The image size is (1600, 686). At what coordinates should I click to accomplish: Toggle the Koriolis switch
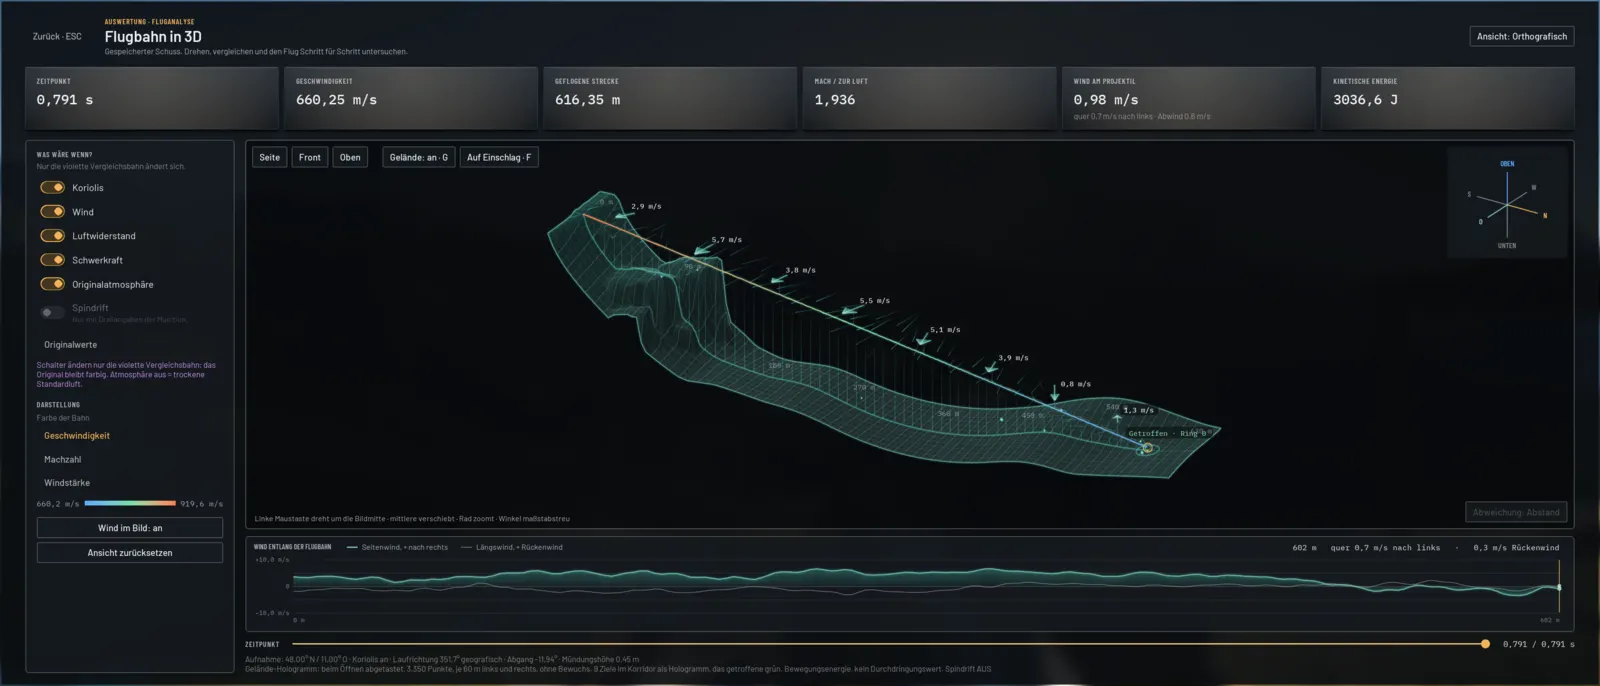point(52,187)
